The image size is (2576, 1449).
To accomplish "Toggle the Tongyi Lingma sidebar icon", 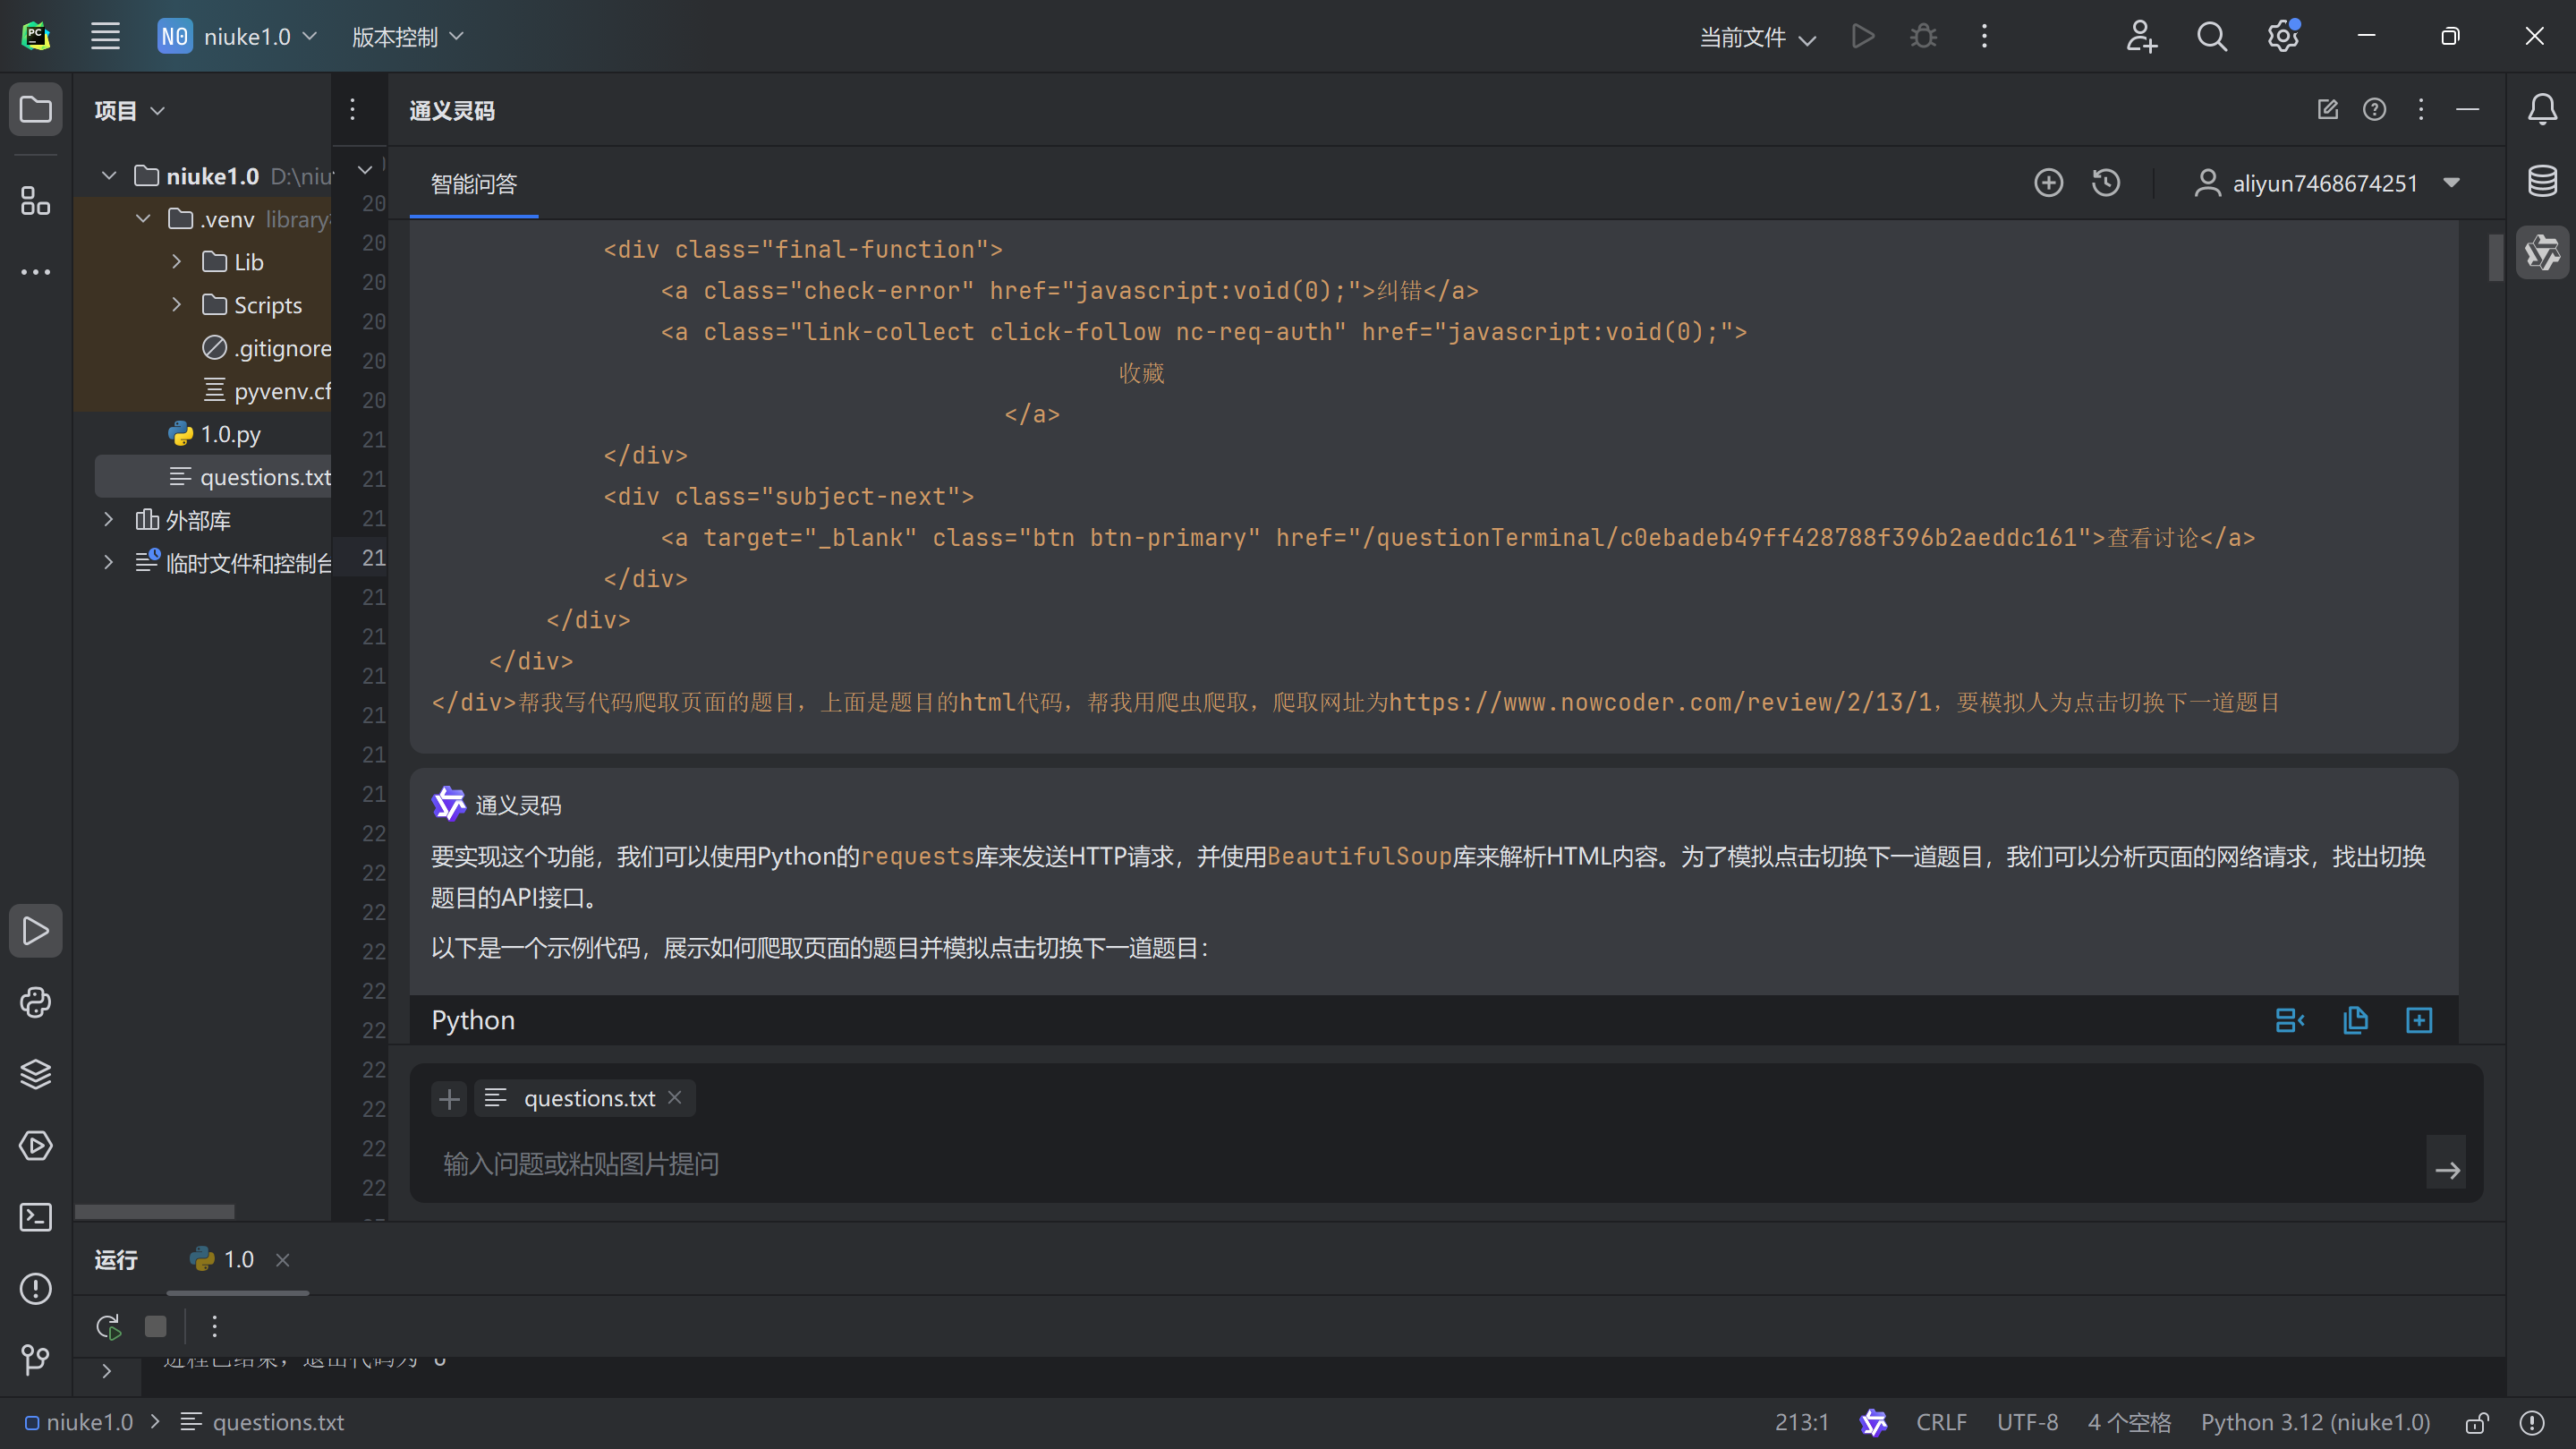I will pyautogui.click(x=2542, y=252).
